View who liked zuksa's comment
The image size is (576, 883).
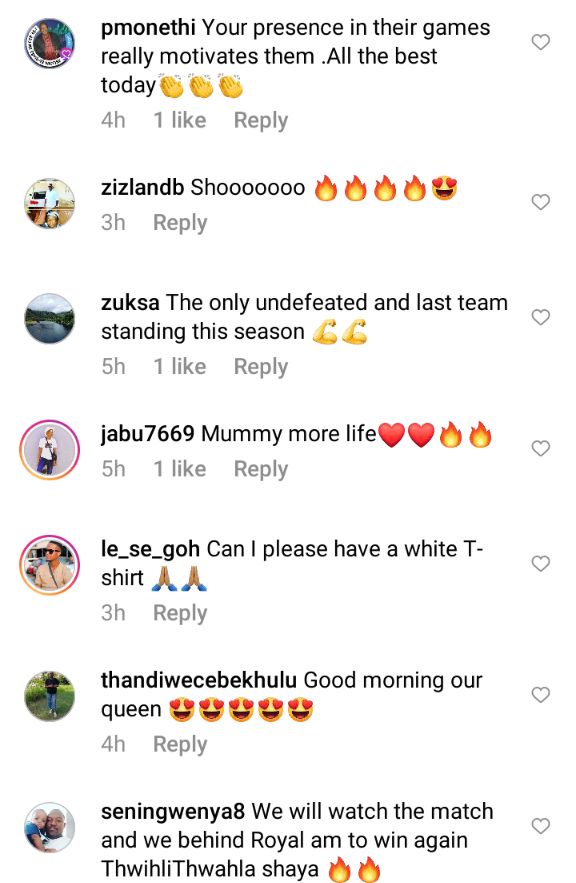point(180,367)
